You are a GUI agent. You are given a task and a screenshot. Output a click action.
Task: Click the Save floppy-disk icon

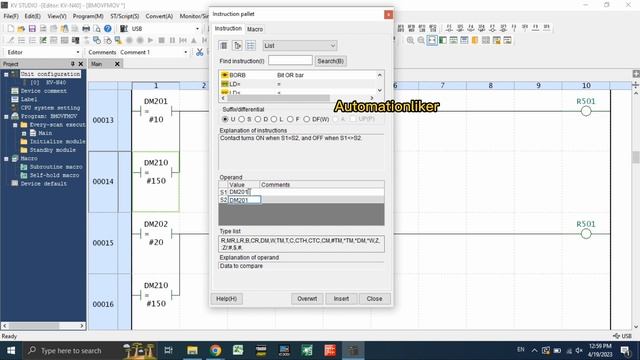pos(32,29)
